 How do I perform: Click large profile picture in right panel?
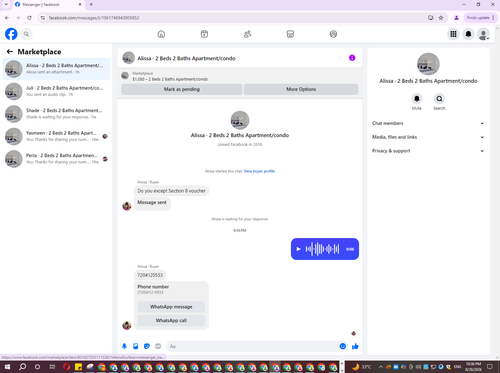428,64
